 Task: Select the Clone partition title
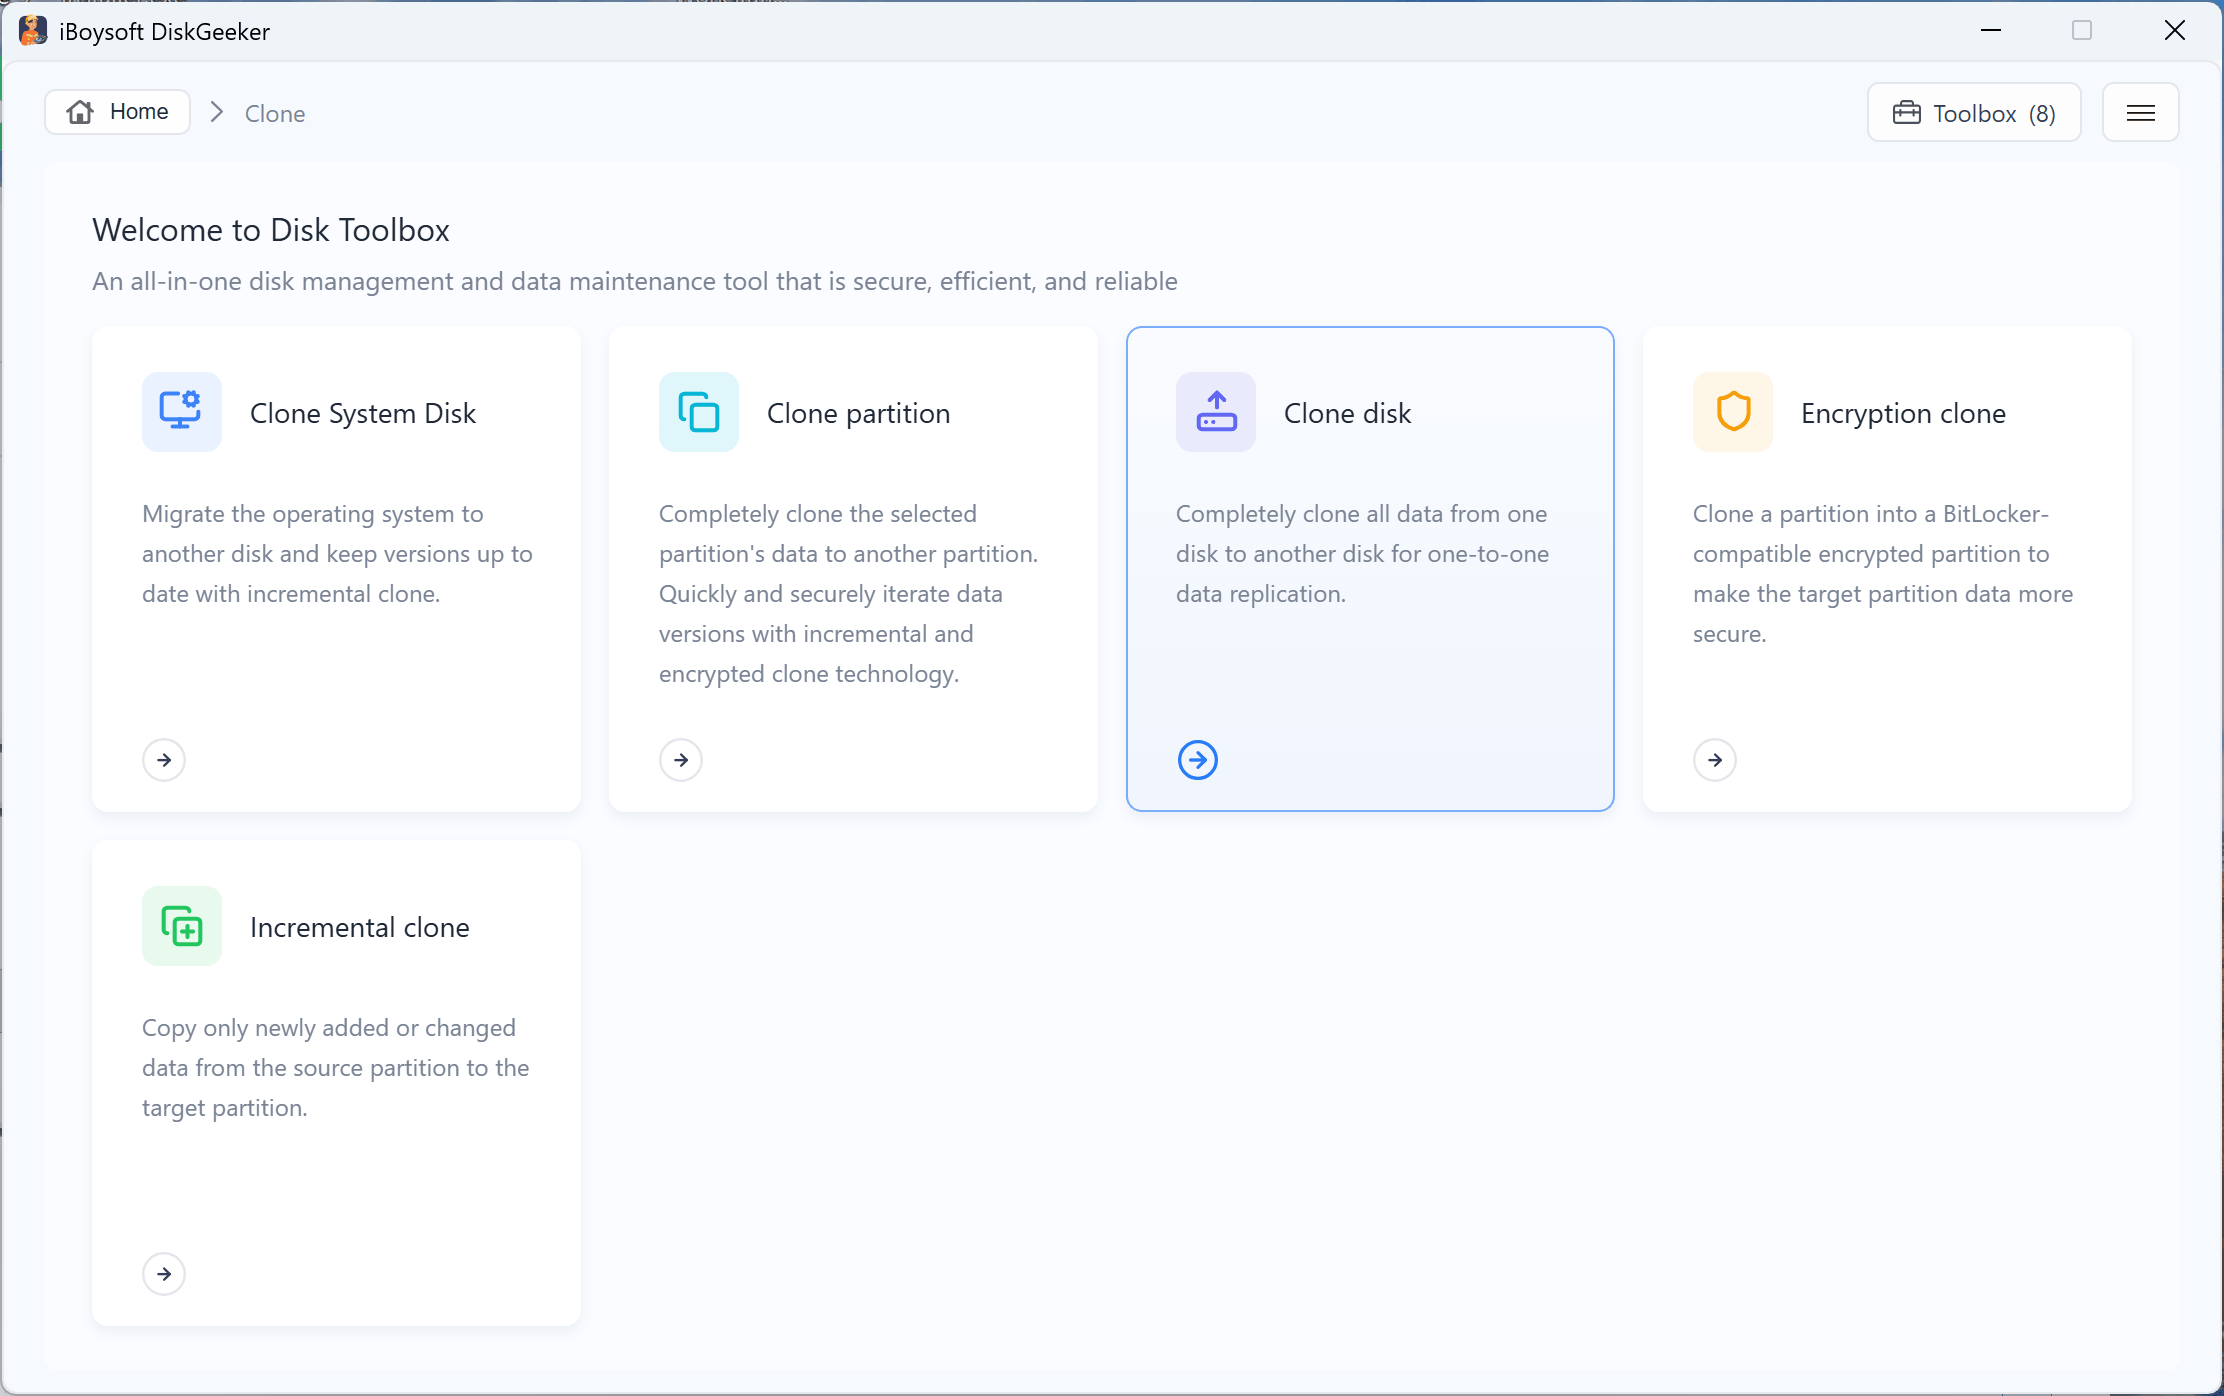tap(858, 413)
